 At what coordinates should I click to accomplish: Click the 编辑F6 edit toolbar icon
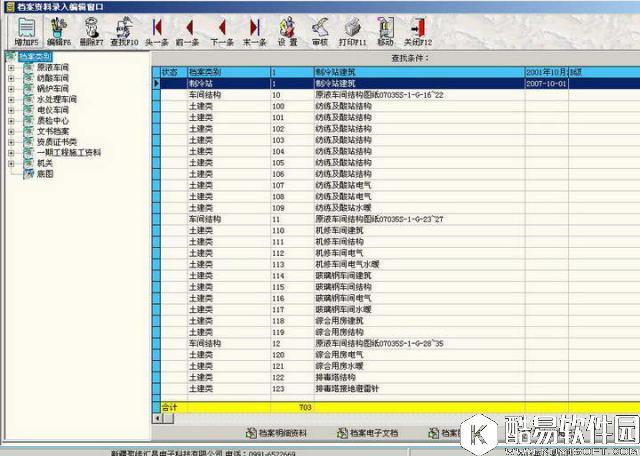(58, 30)
